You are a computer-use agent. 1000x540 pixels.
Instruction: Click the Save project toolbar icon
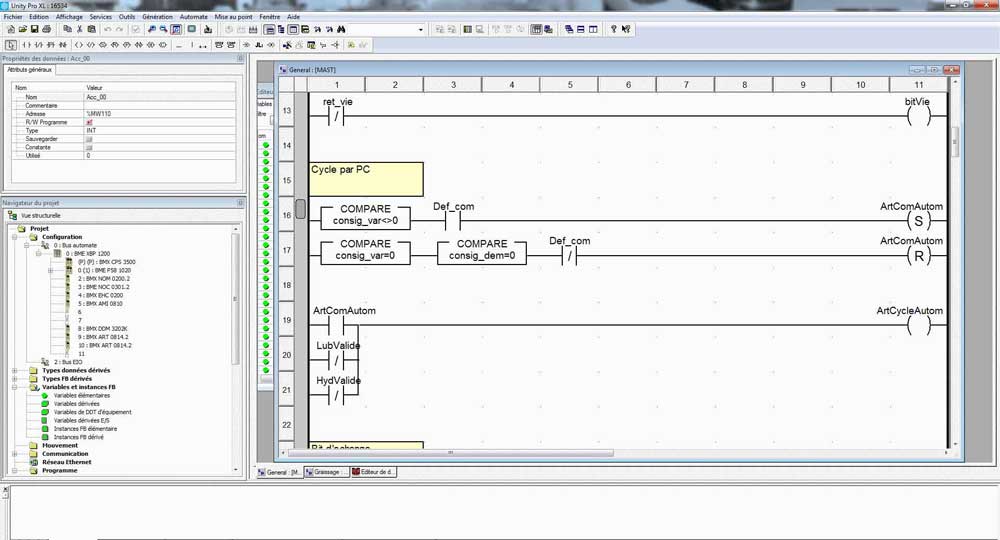(34, 30)
